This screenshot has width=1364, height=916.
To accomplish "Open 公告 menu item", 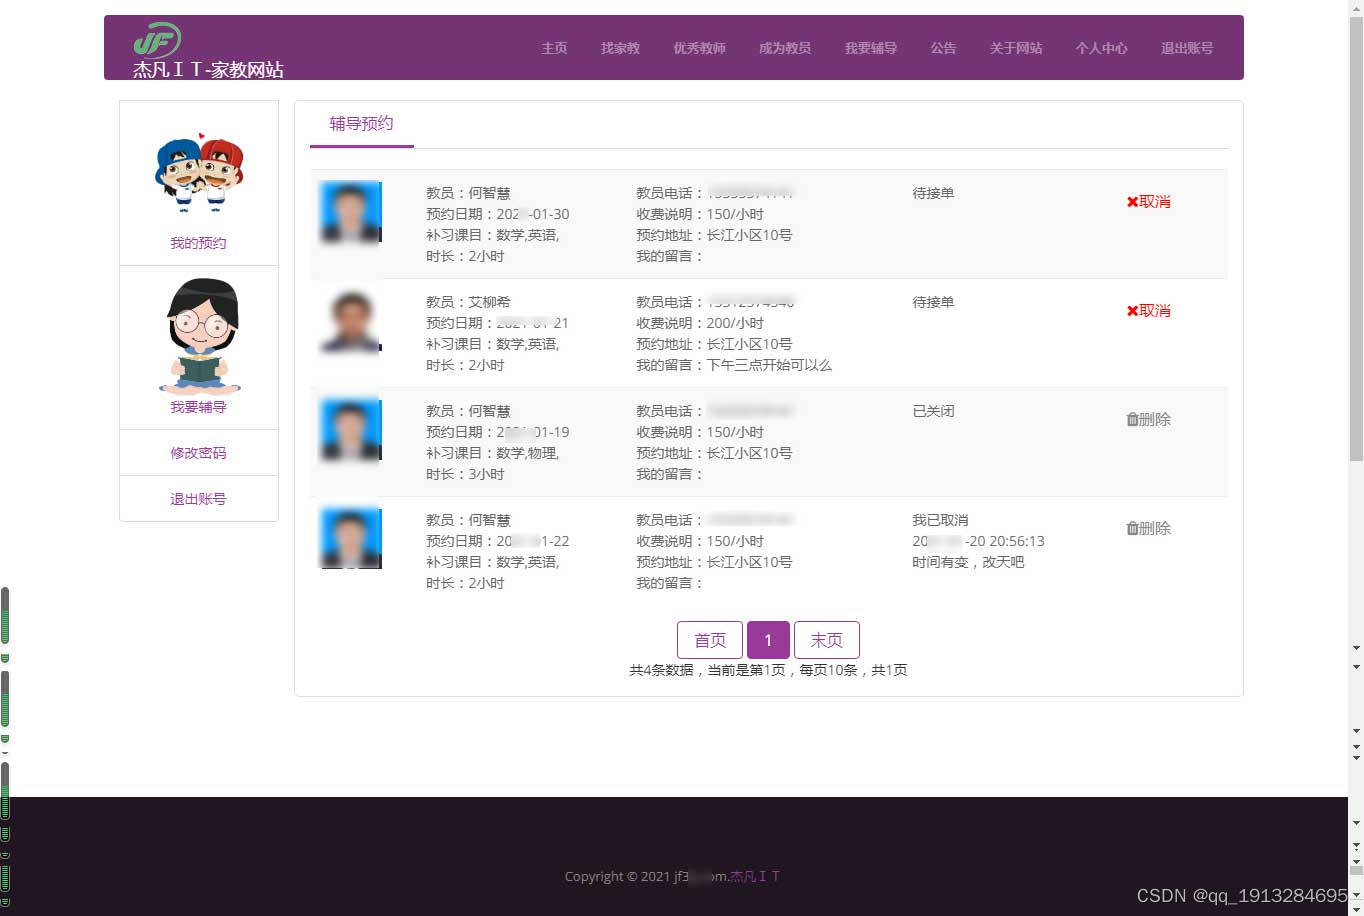I will [943, 48].
